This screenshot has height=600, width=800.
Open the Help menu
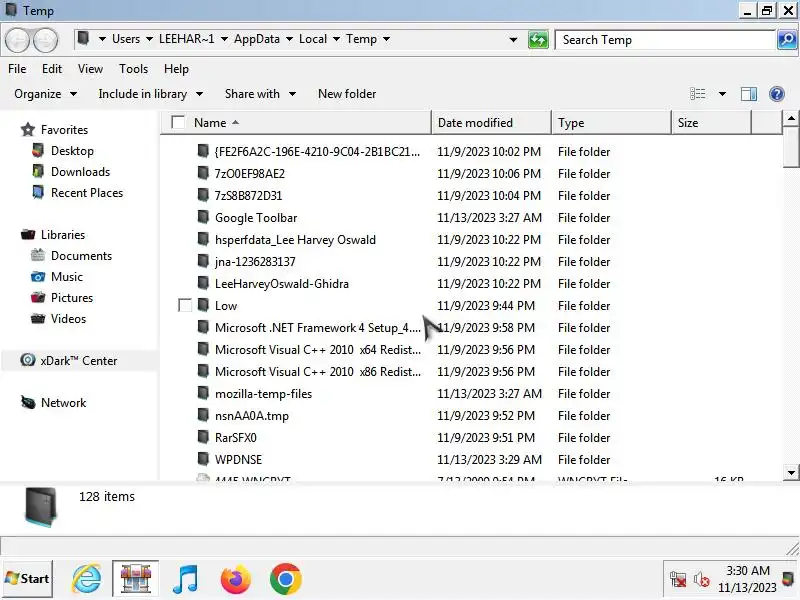click(x=176, y=69)
